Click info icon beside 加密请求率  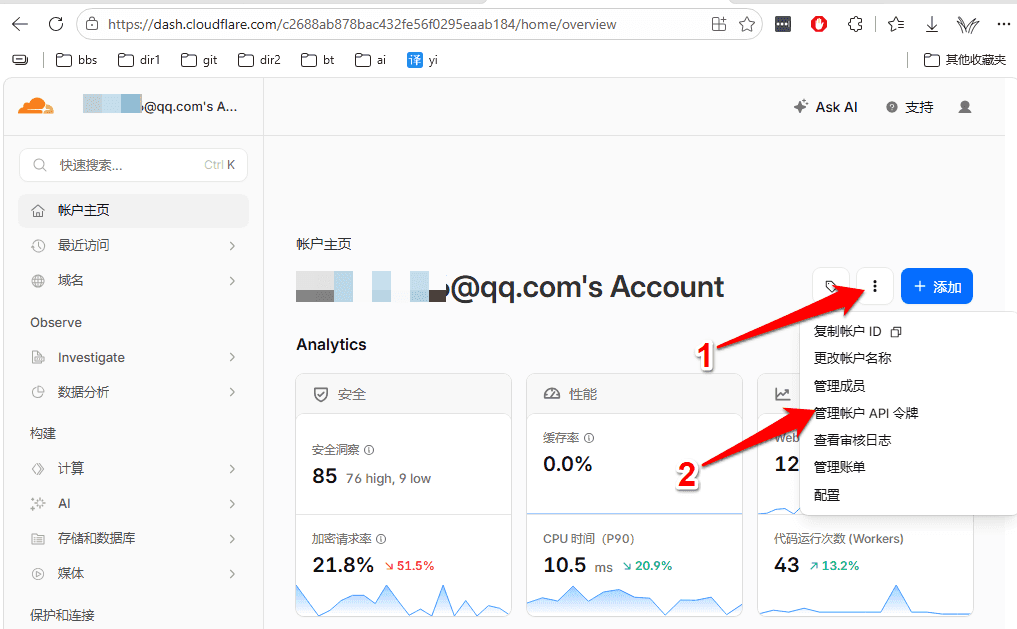[x=381, y=539]
